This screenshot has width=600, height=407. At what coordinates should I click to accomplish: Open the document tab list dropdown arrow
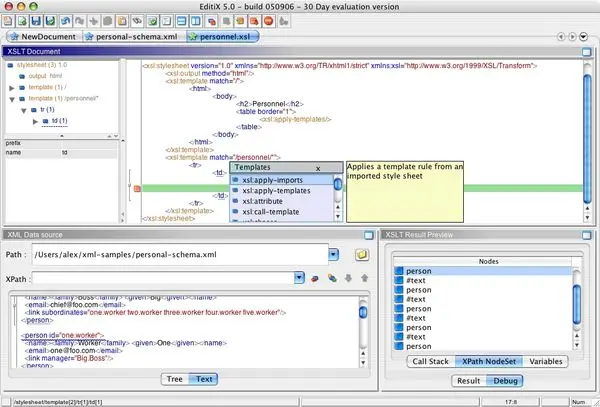tap(583, 37)
